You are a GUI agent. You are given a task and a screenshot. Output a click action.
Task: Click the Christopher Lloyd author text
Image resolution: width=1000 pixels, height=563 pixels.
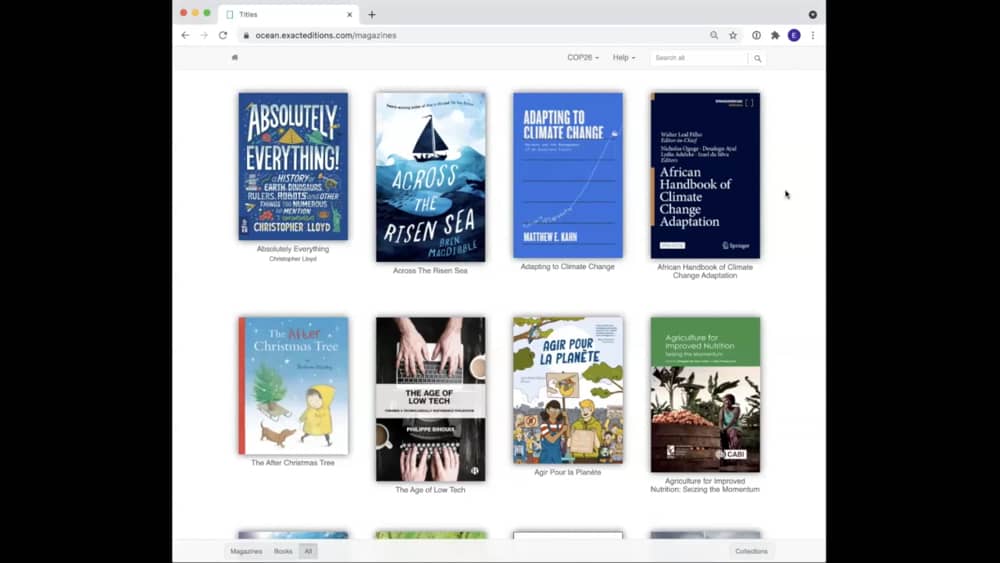(x=293, y=259)
